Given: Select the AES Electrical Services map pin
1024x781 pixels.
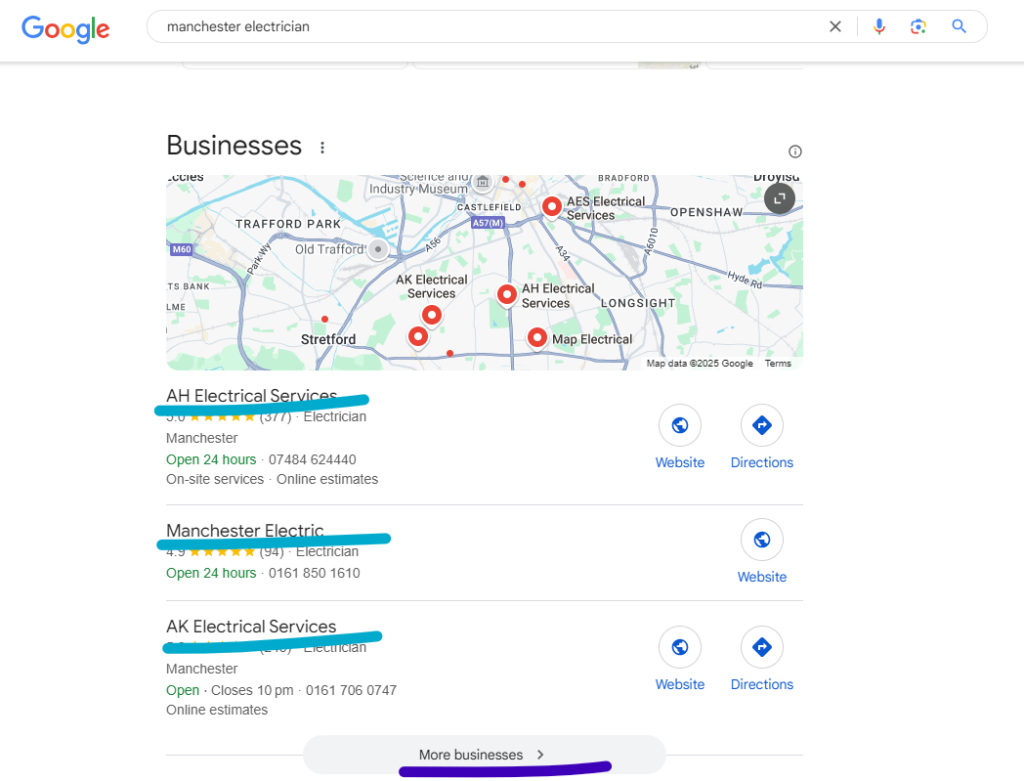Looking at the screenshot, I should point(552,207).
